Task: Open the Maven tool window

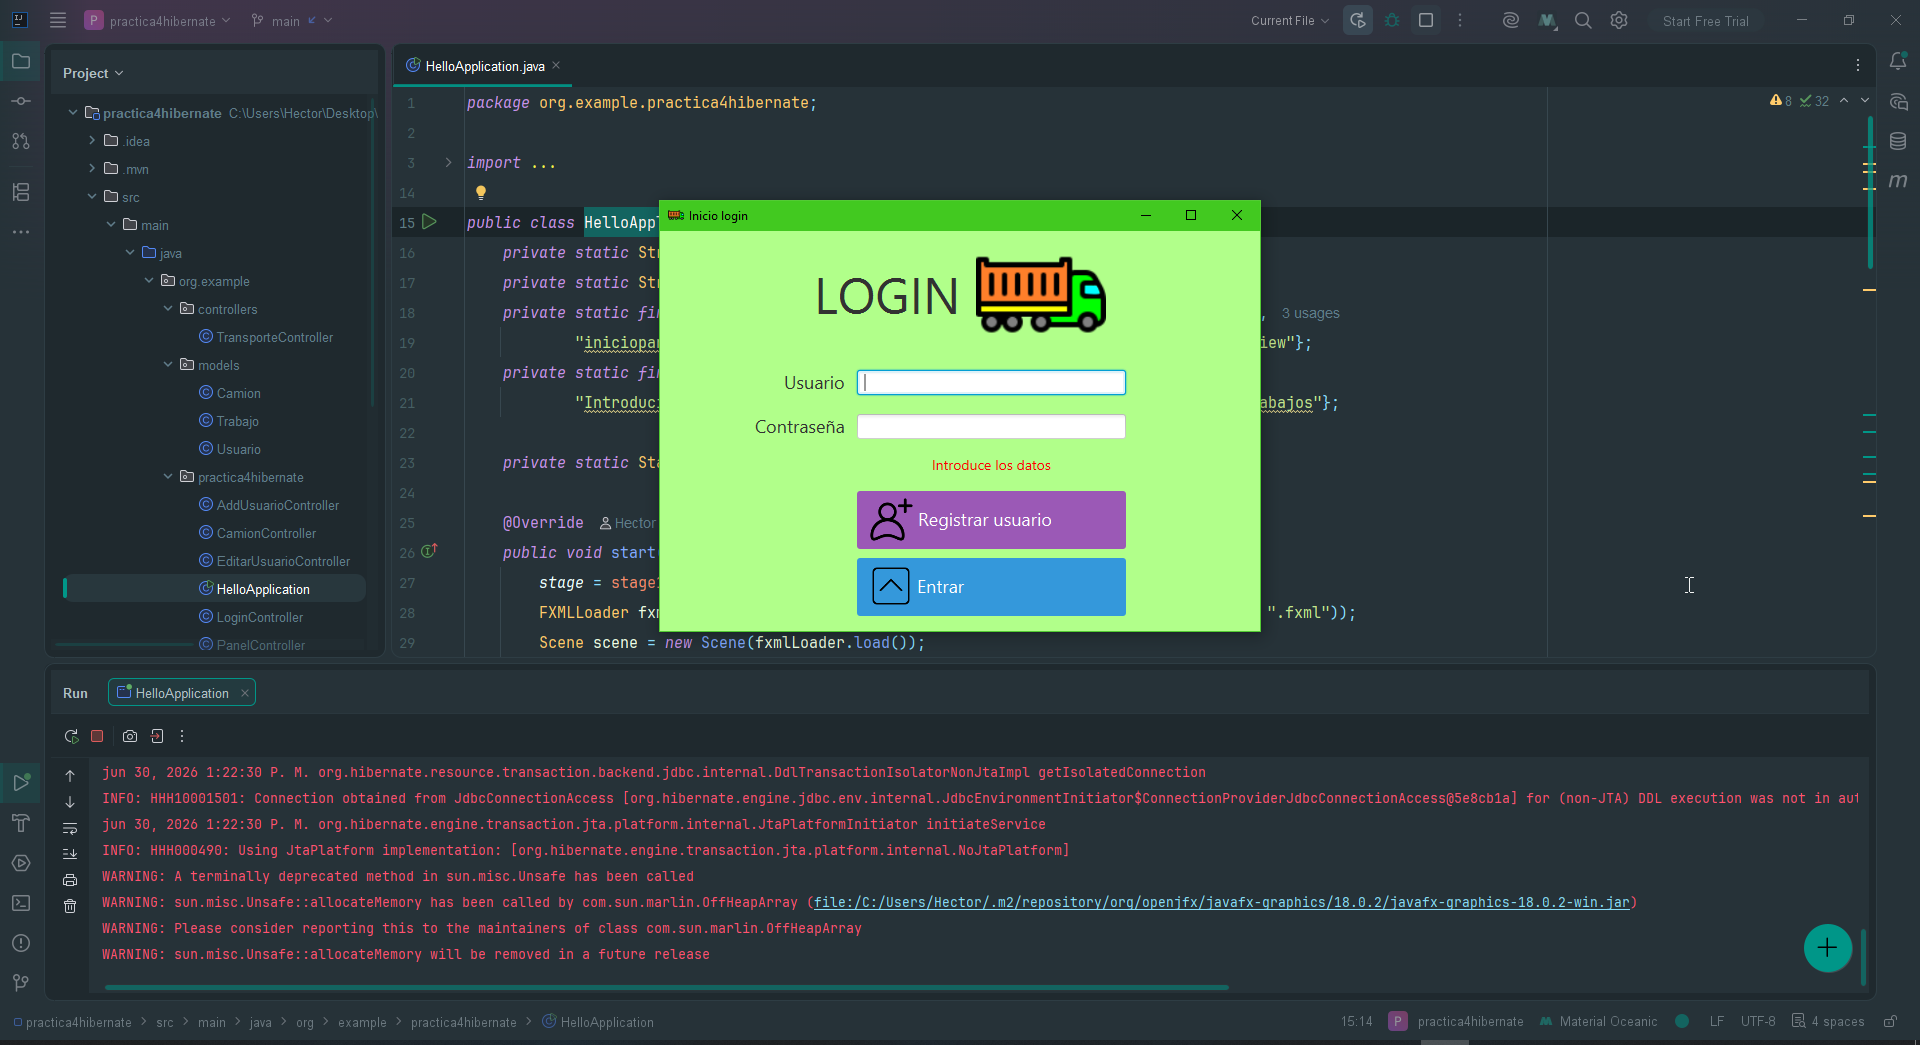Action: [1898, 181]
